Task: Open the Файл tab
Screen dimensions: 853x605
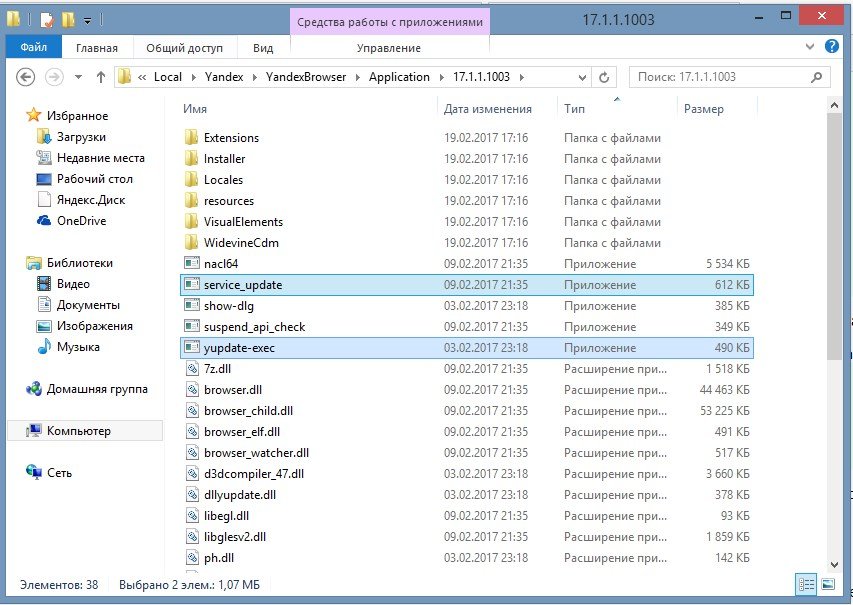Action: click(x=34, y=47)
